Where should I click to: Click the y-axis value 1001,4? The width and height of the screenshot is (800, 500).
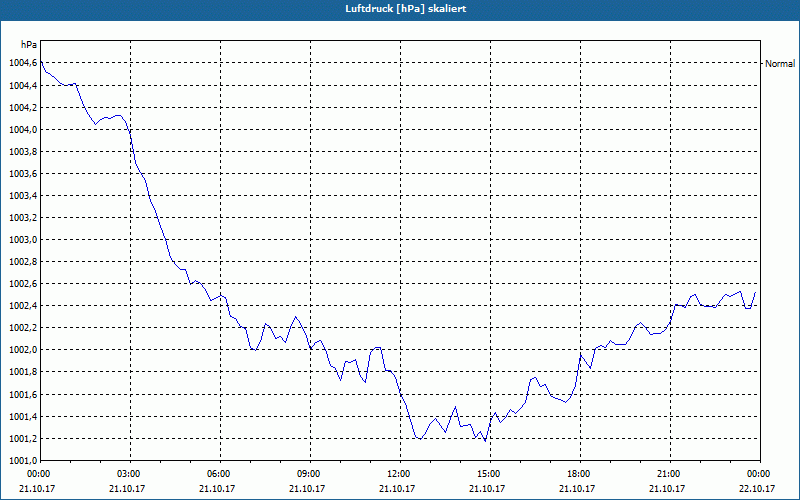(23, 417)
